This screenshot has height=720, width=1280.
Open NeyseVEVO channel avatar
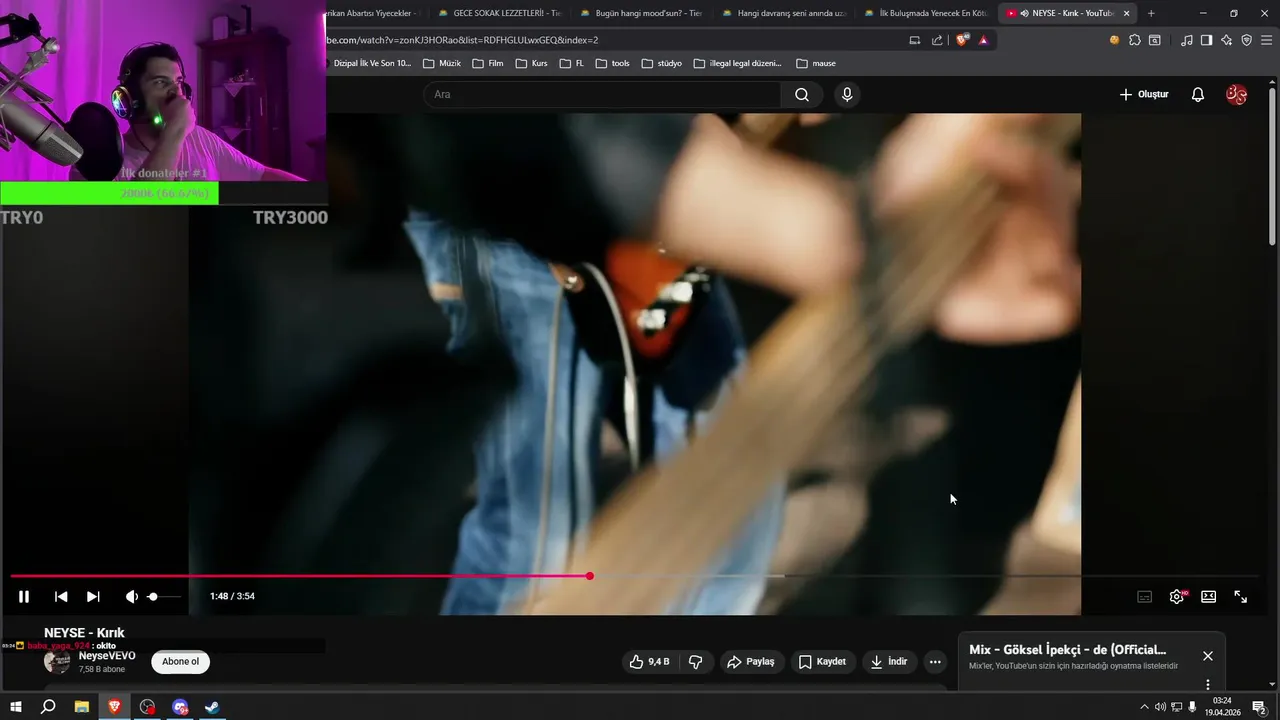point(57,661)
